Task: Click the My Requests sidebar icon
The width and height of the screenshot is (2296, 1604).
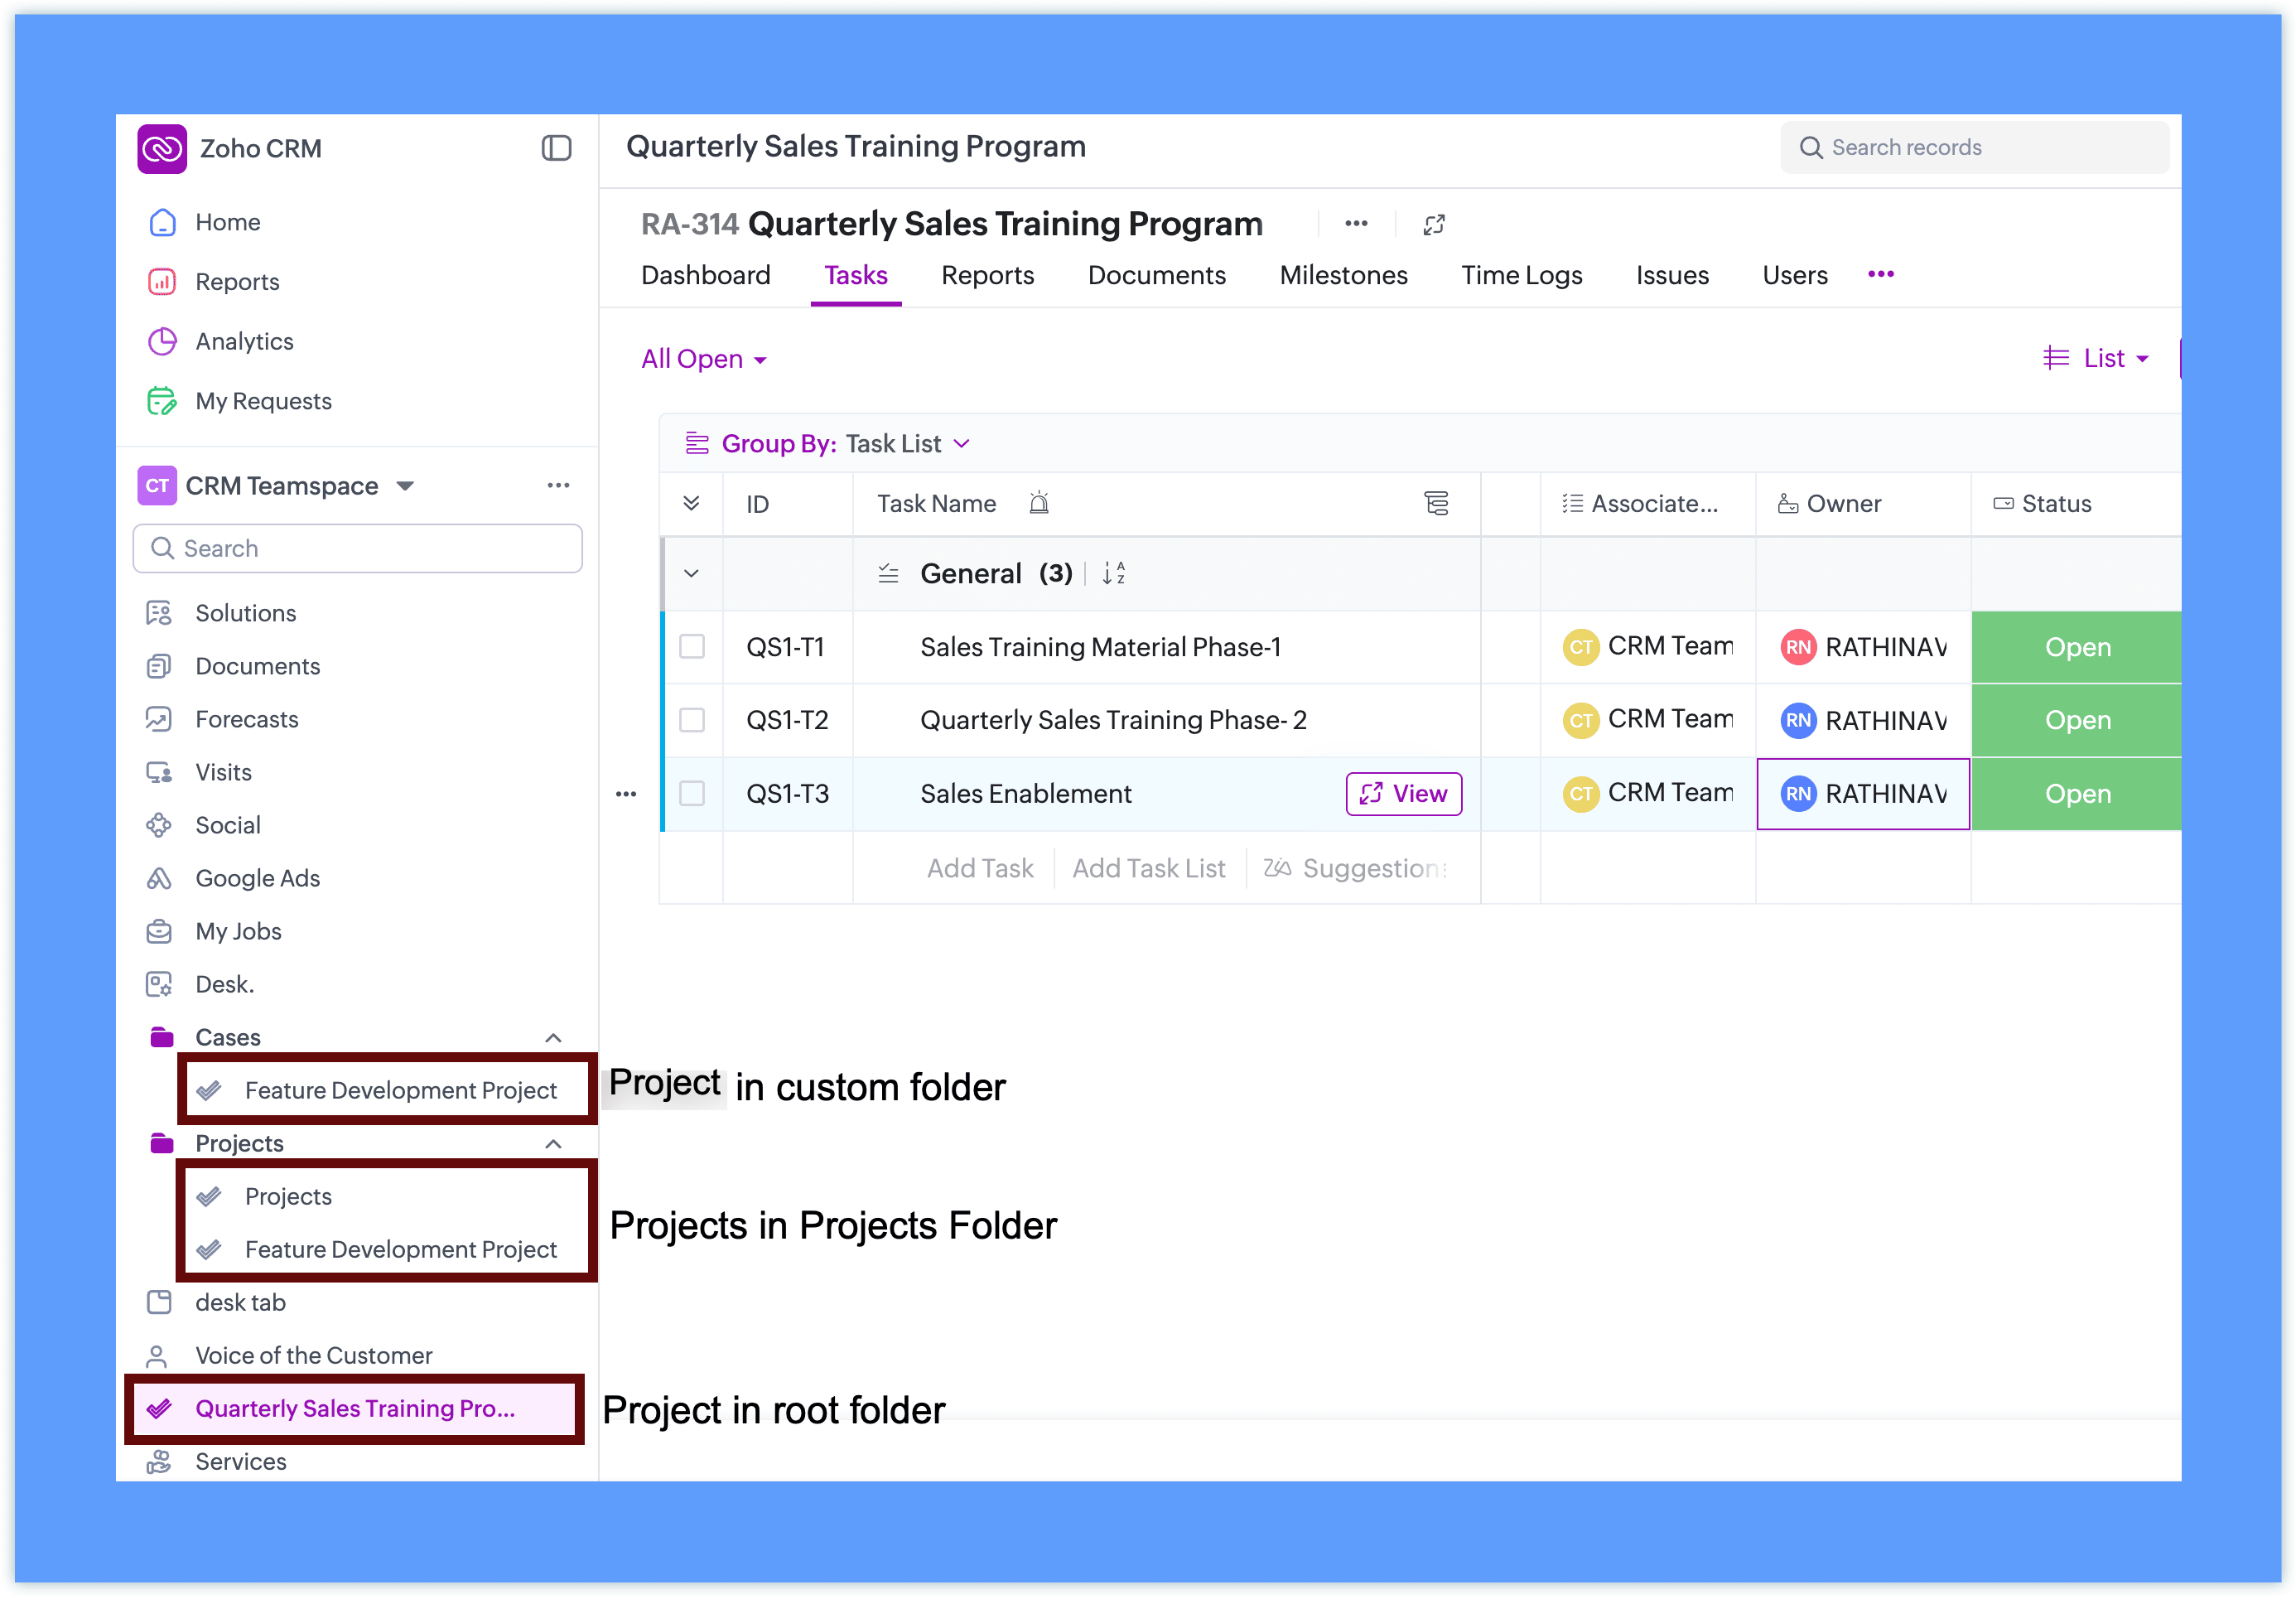Action: point(162,401)
